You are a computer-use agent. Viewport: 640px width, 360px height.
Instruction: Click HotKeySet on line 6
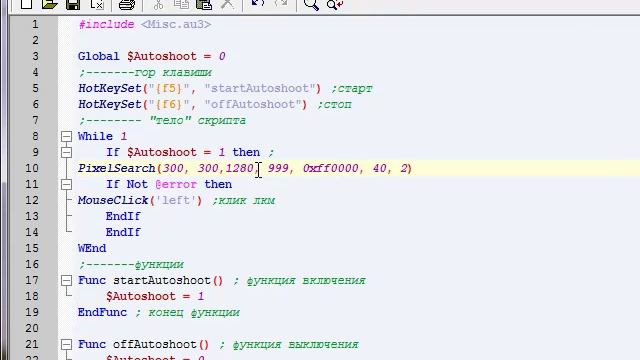pyautogui.click(x=110, y=104)
